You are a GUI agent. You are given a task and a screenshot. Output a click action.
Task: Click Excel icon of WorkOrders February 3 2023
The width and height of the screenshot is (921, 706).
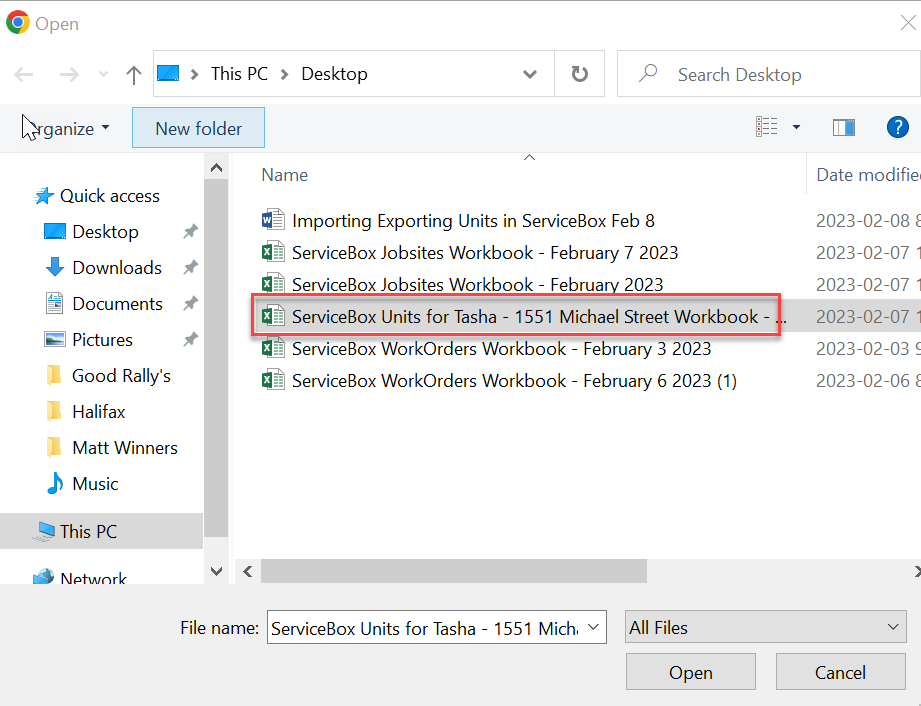[273, 348]
